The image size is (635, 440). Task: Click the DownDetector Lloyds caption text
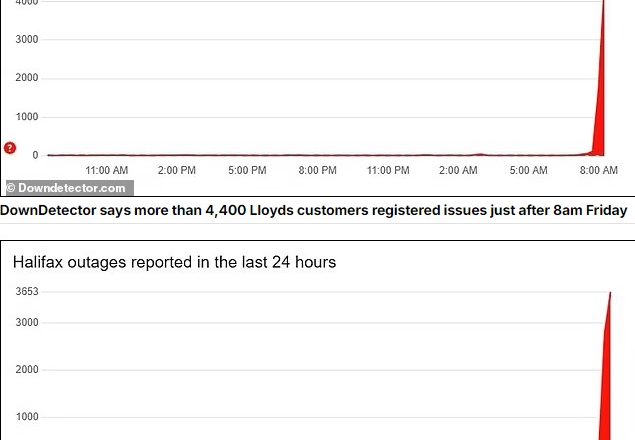pyautogui.click(x=313, y=210)
